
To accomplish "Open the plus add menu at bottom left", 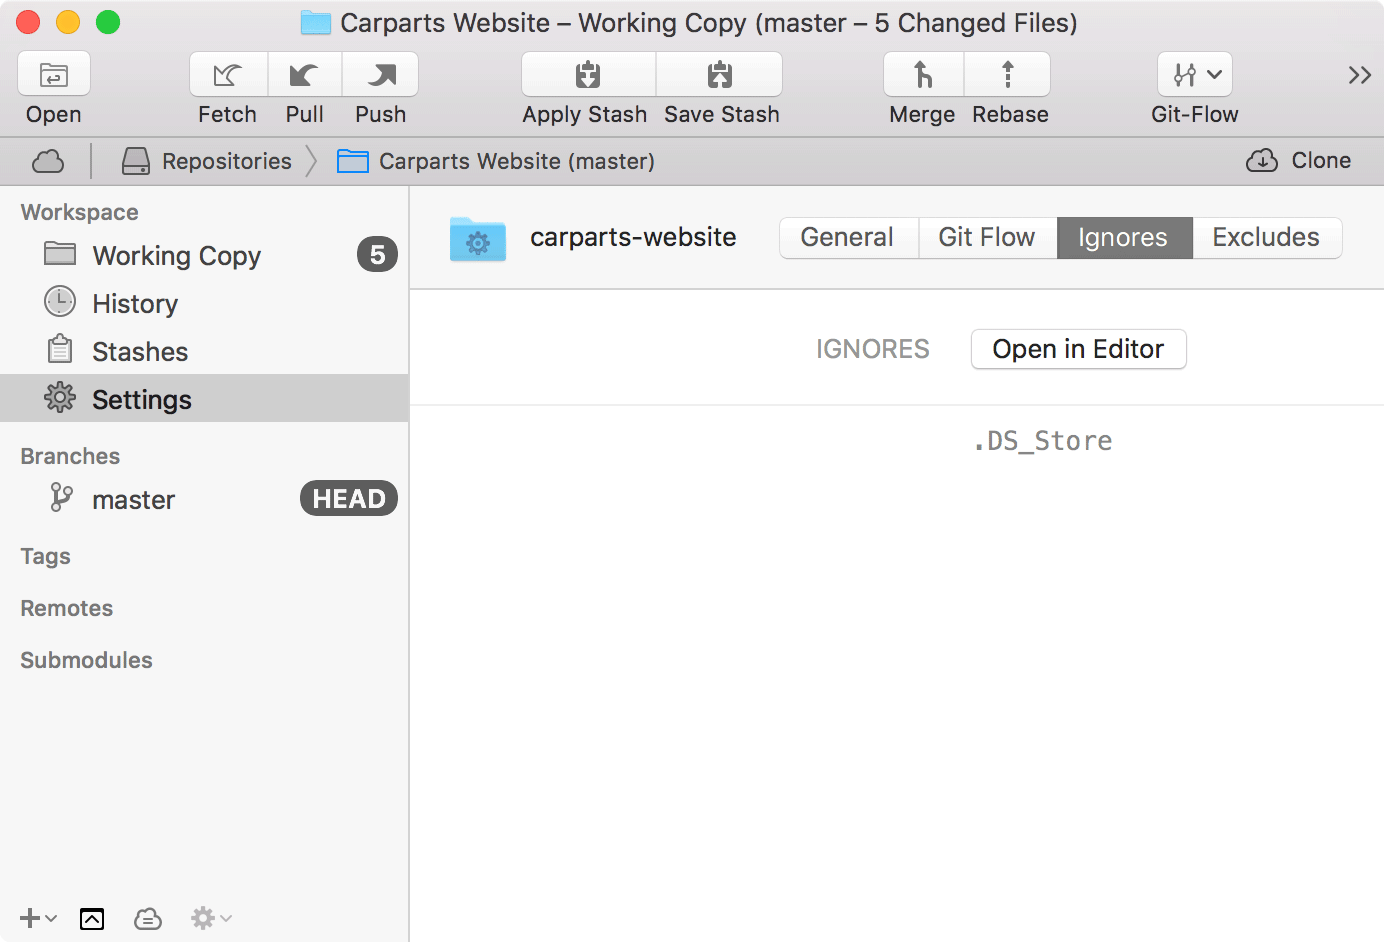I will pos(38,918).
